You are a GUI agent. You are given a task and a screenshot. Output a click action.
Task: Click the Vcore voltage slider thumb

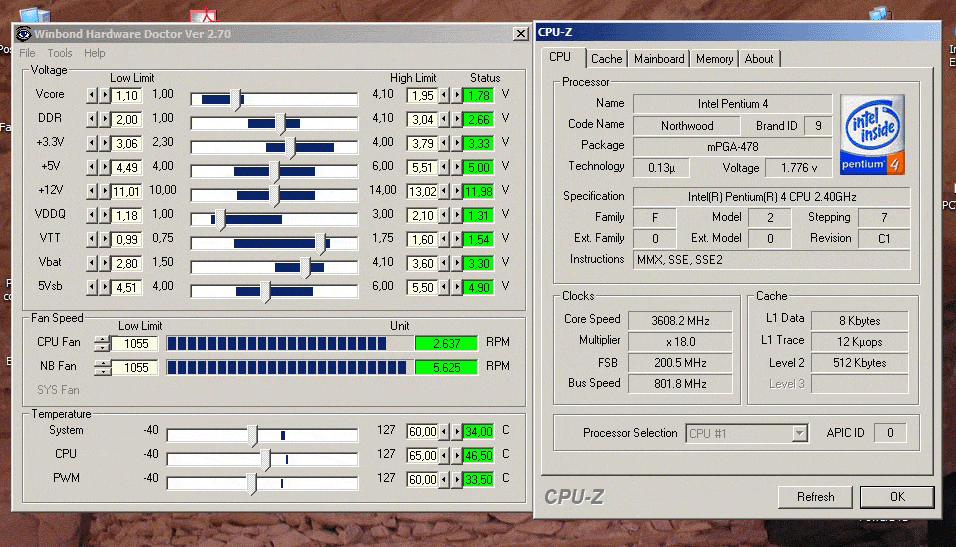(x=237, y=99)
